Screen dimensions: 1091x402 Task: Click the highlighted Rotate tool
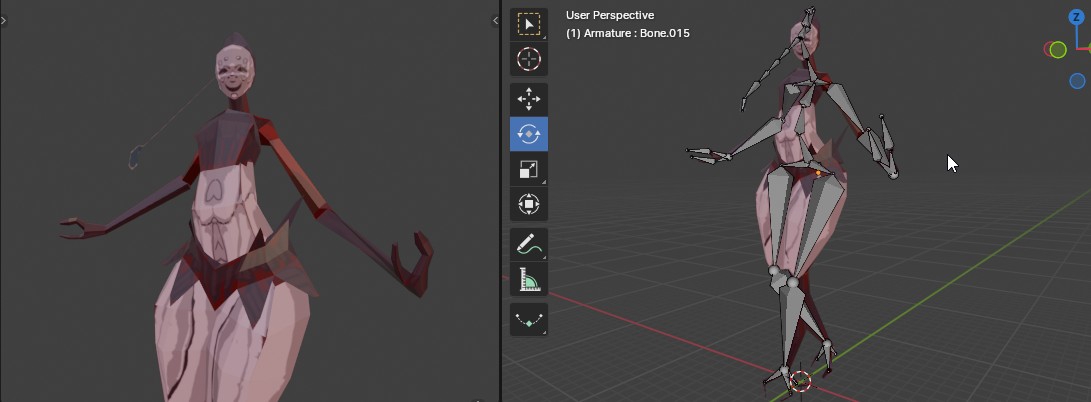[528, 134]
